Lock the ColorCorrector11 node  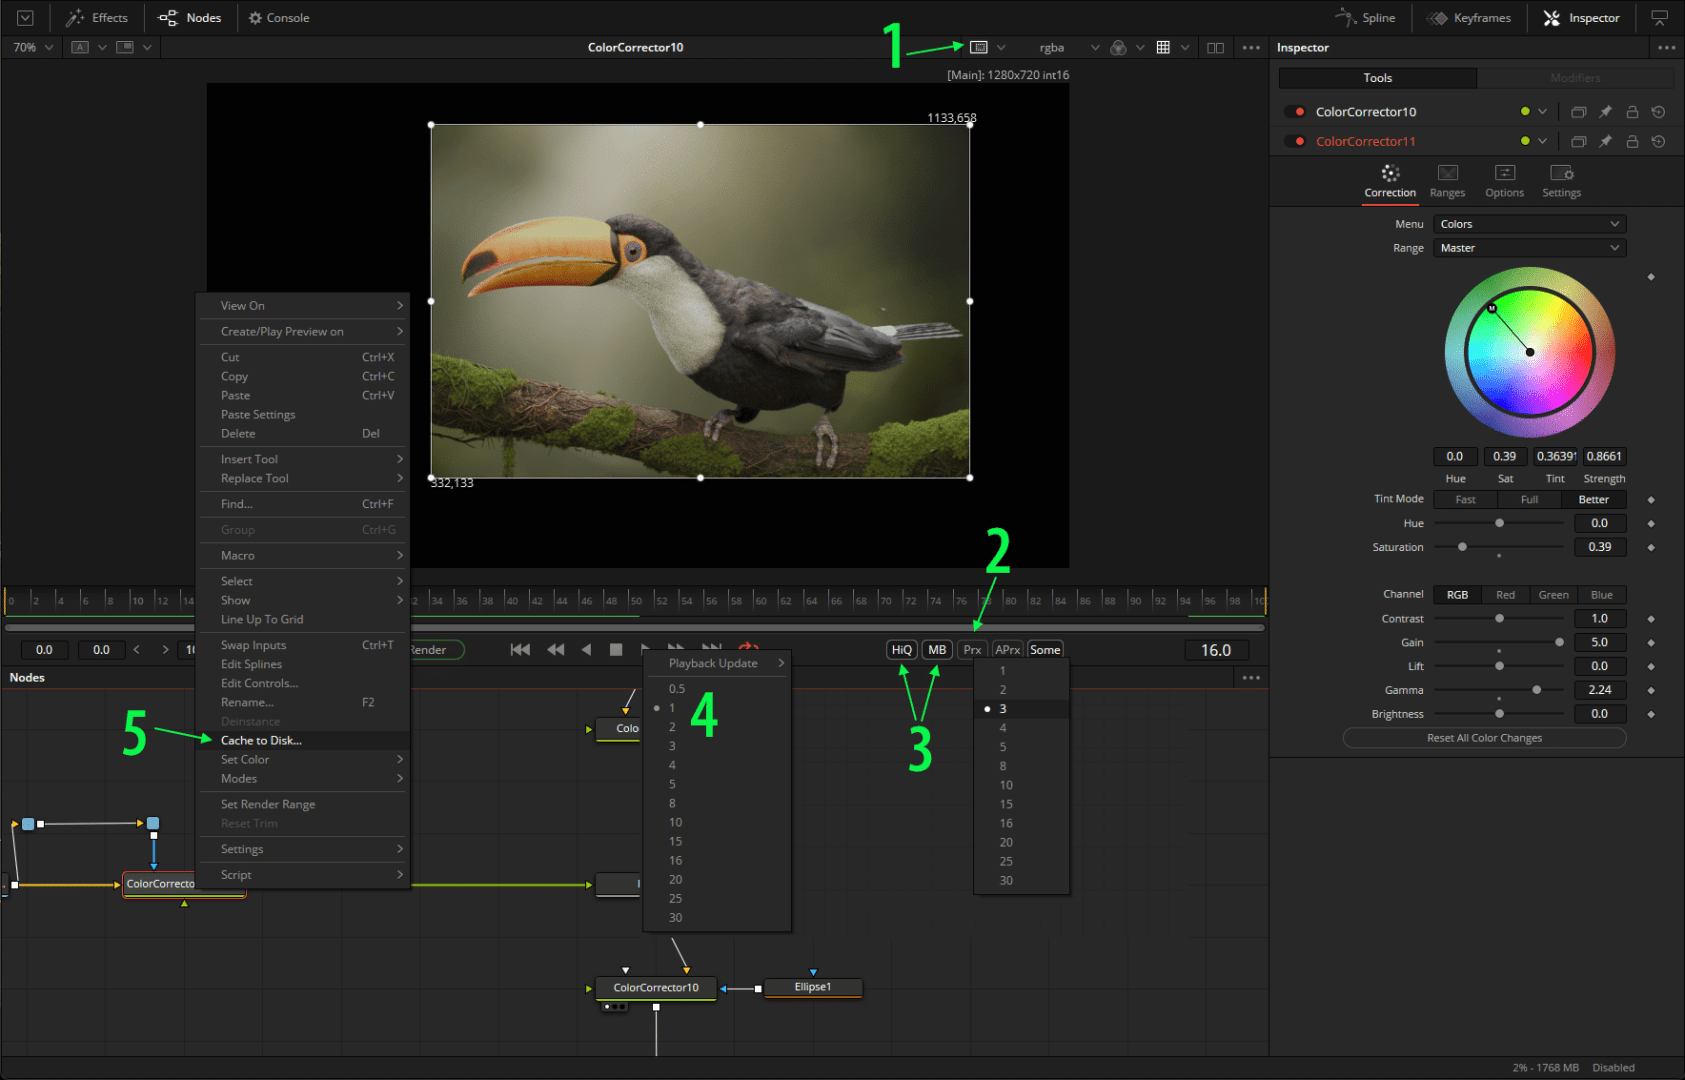pos(1632,141)
